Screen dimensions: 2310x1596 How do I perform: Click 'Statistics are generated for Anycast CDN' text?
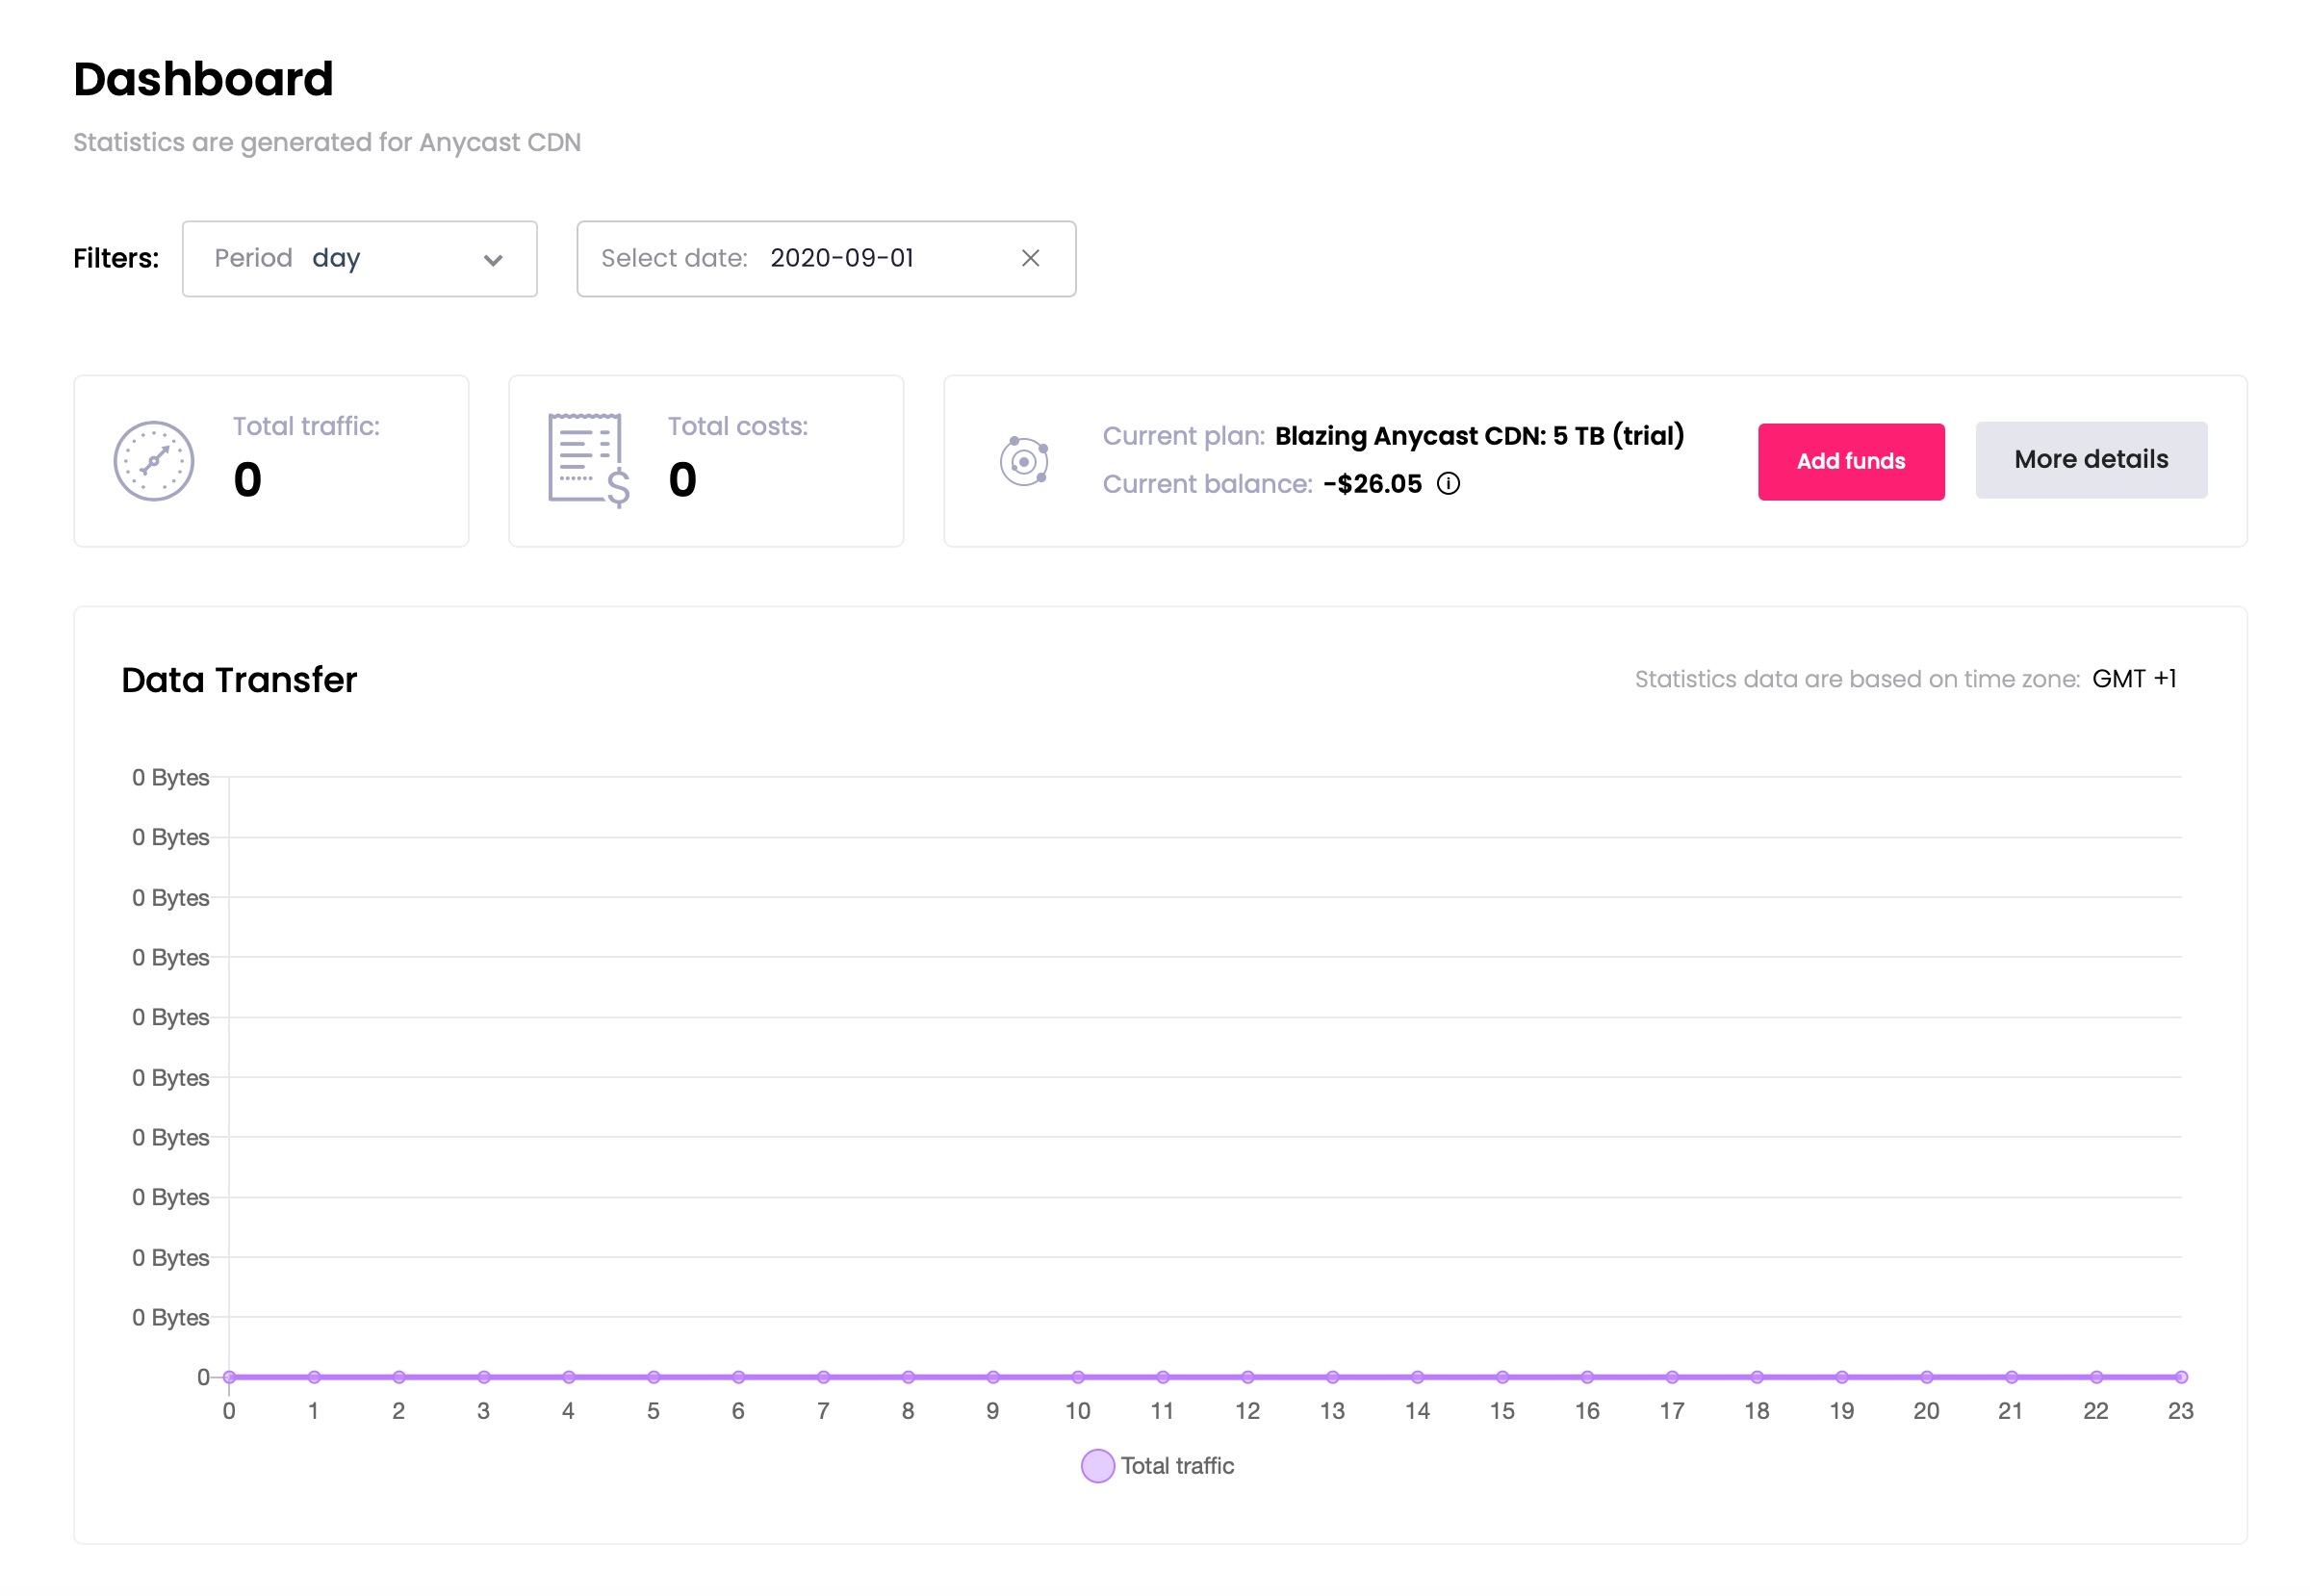pyautogui.click(x=327, y=142)
